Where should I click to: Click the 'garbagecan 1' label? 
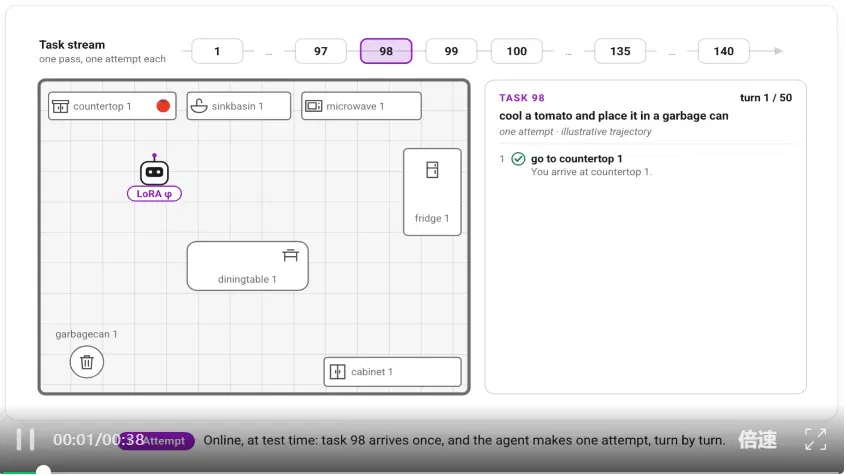(86, 334)
